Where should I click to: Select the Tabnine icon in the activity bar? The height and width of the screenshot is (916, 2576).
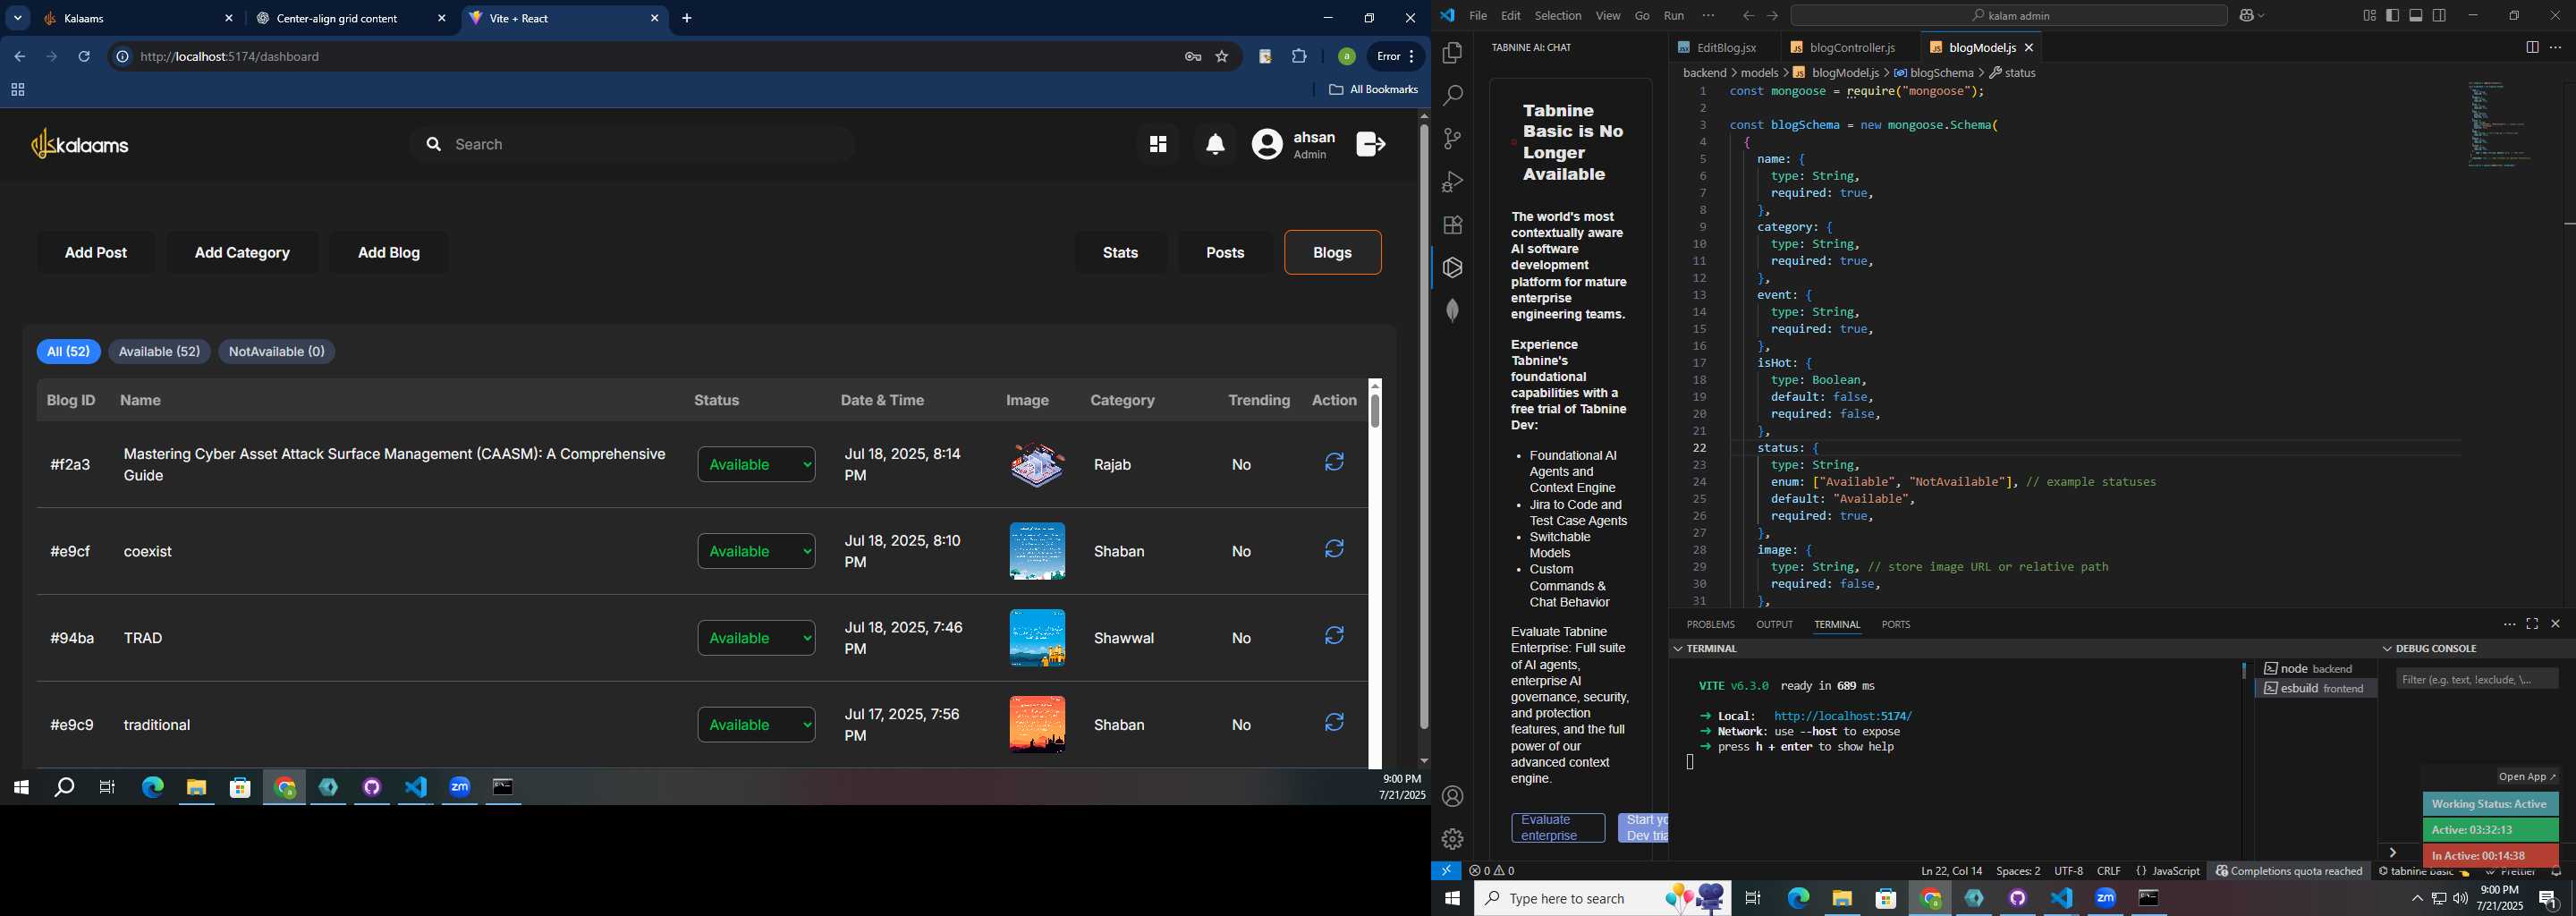1452,268
